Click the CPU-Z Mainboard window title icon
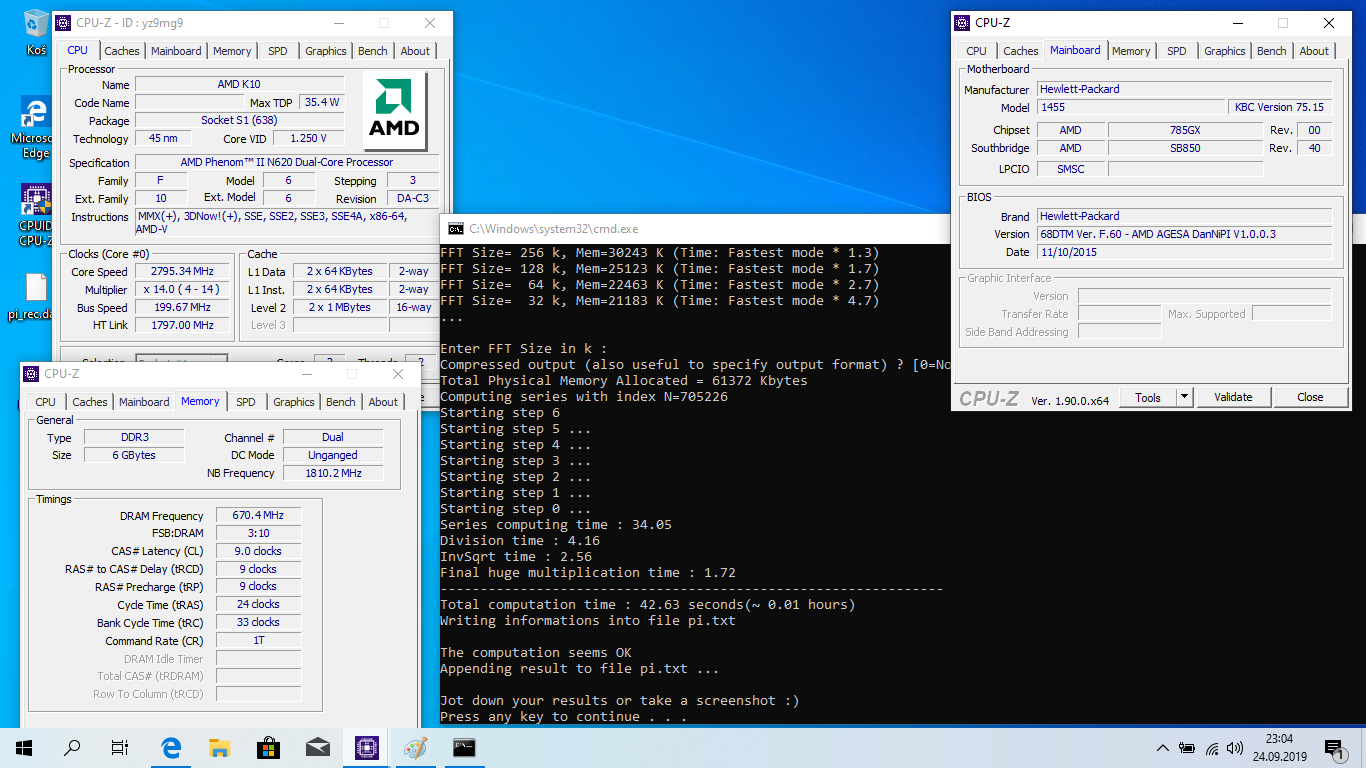The width and height of the screenshot is (1366, 768). [962, 22]
